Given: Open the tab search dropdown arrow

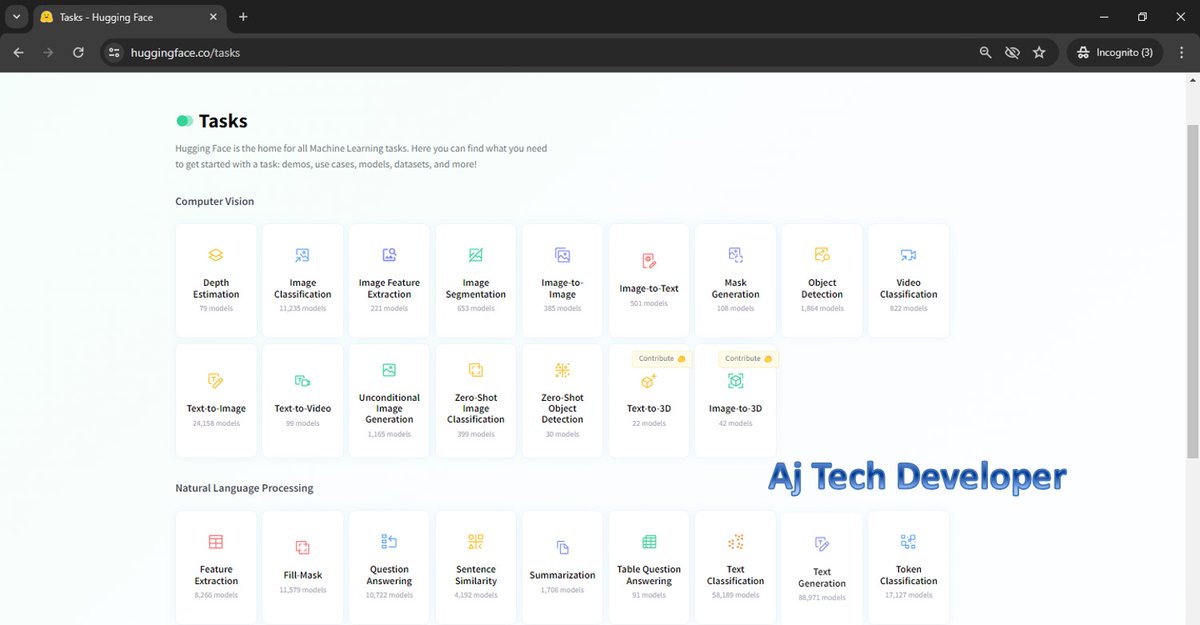Looking at the screenshot, I should [x=15, y=16].
